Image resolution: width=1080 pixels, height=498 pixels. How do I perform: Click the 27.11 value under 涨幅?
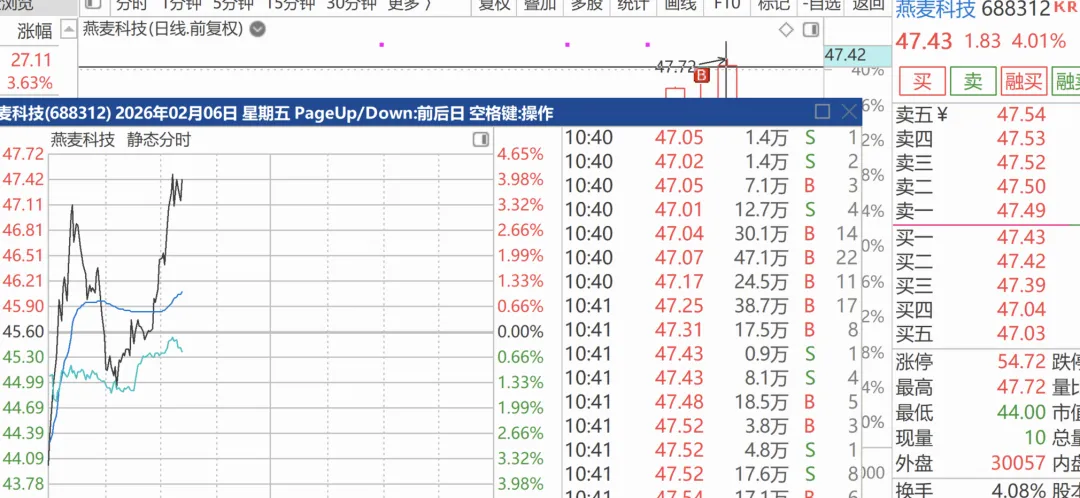[x=31, y=60]
